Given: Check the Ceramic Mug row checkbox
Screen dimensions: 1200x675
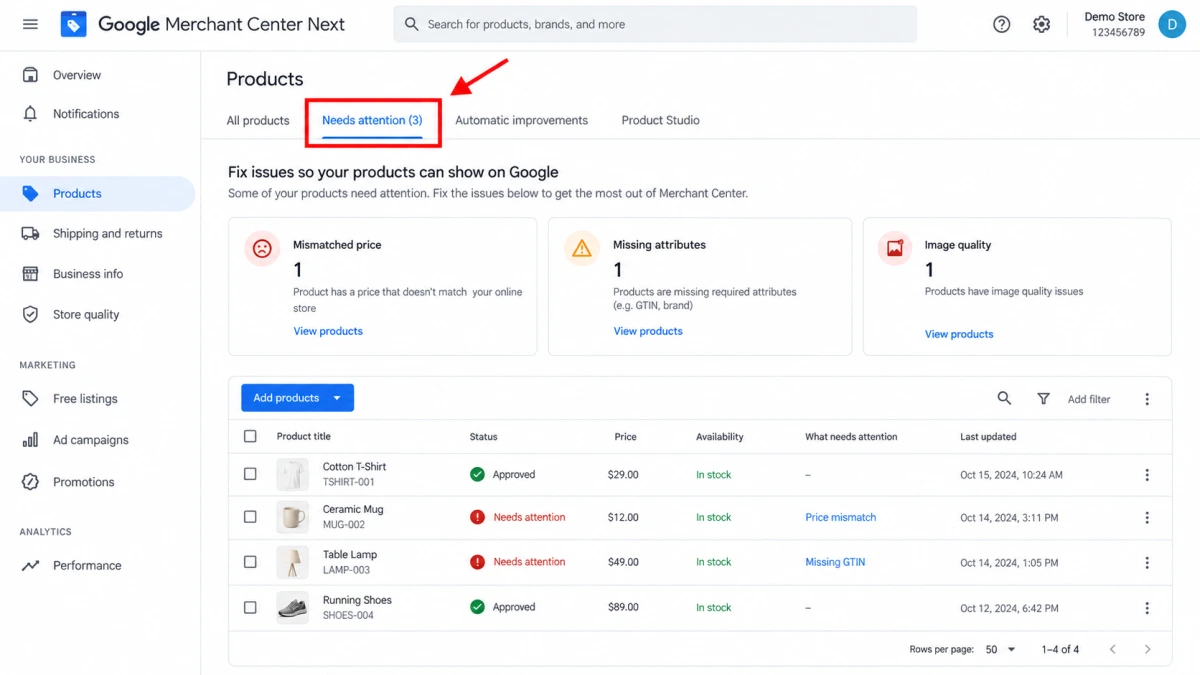Looking at the screenshot, I should [250, 517].
